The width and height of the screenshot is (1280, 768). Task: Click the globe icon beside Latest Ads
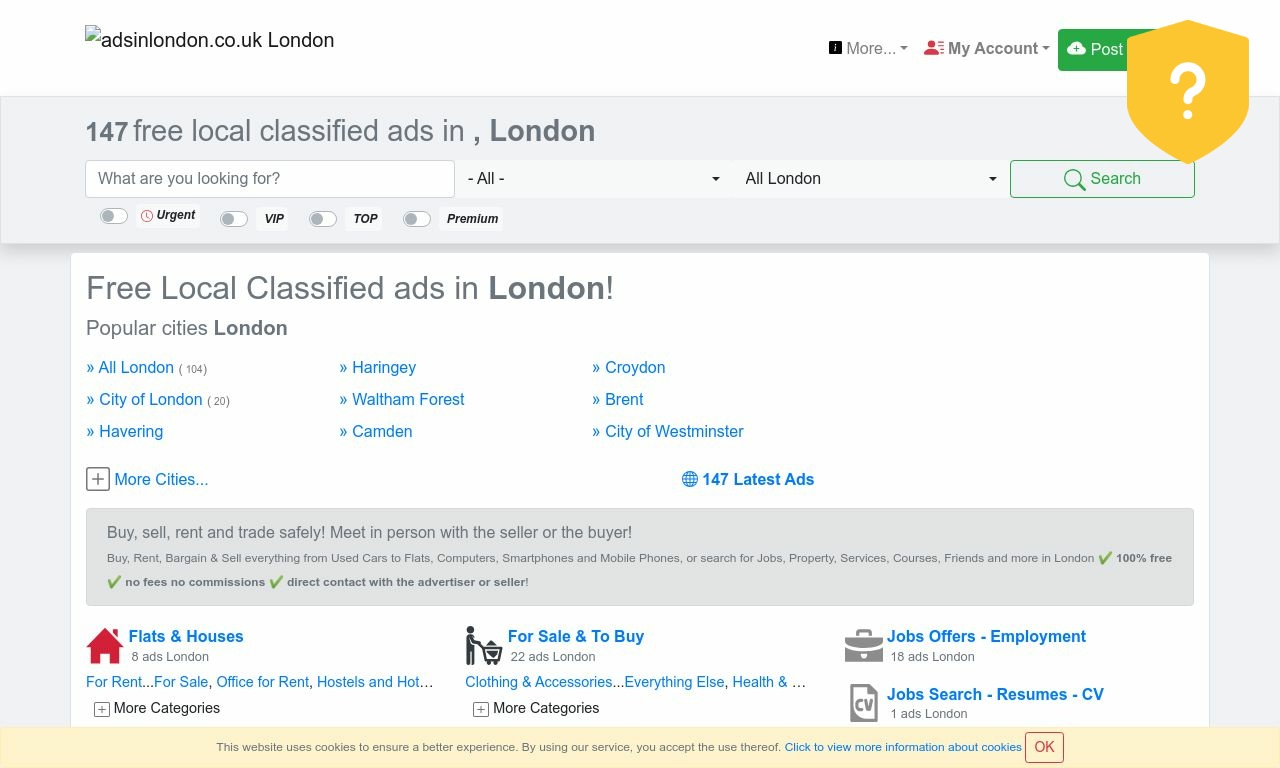690,479
